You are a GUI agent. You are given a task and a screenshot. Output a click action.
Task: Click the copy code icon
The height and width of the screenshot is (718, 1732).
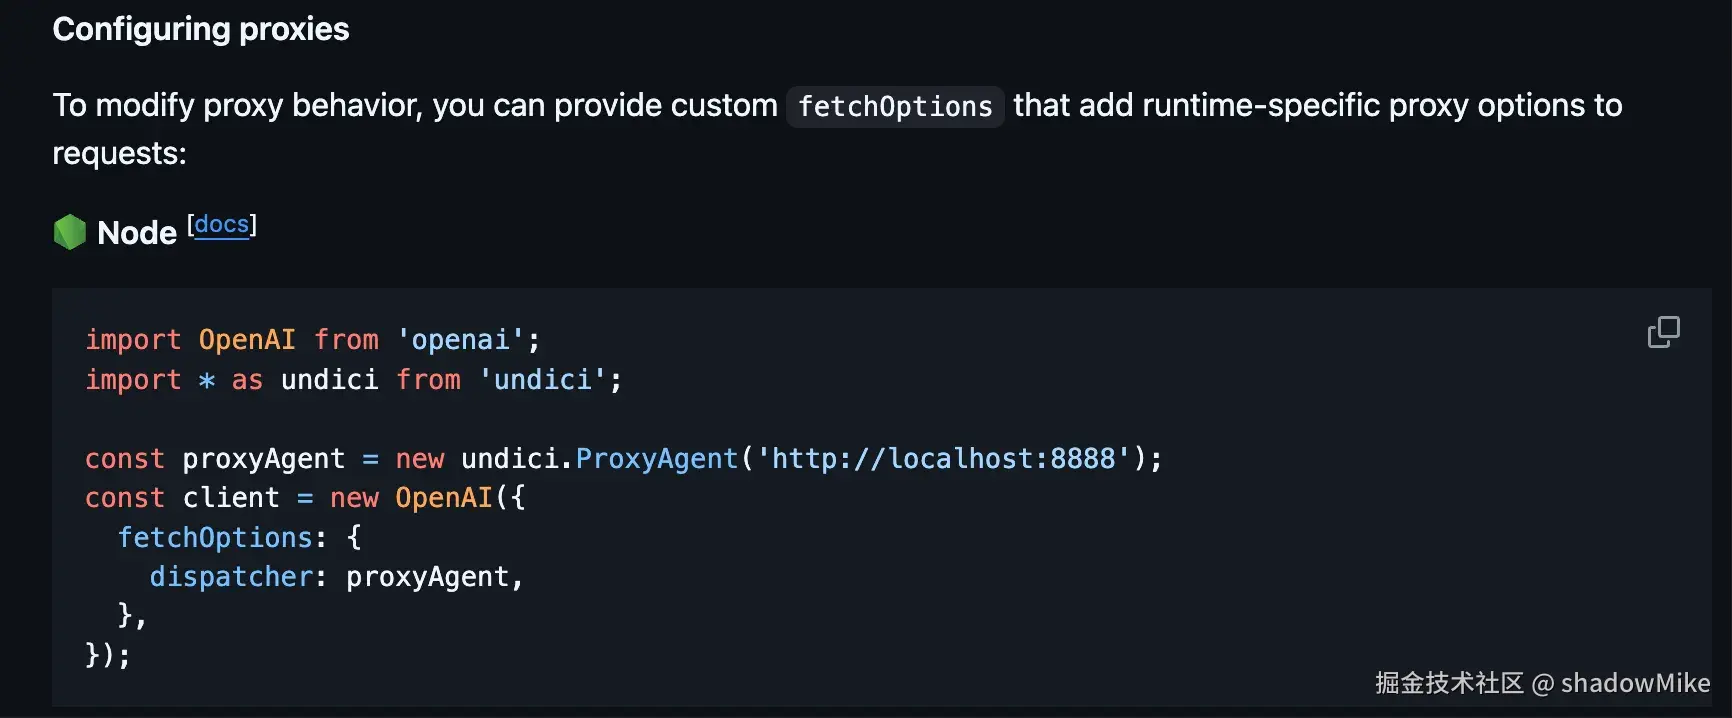click(x=1663, y=332)
